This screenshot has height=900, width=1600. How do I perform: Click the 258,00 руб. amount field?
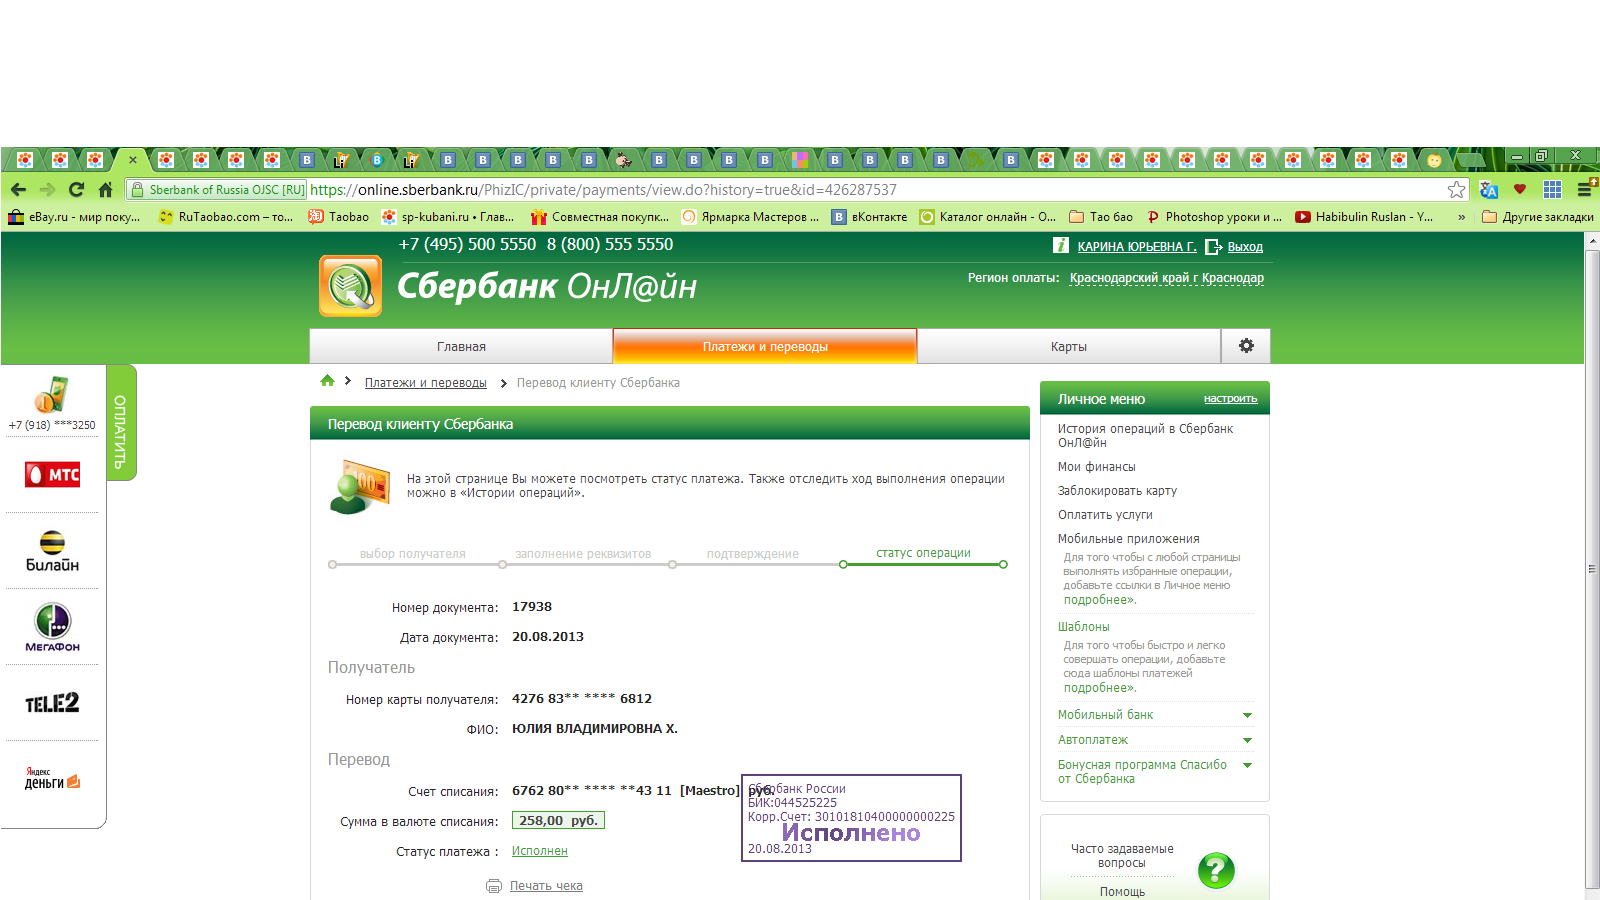558,820
